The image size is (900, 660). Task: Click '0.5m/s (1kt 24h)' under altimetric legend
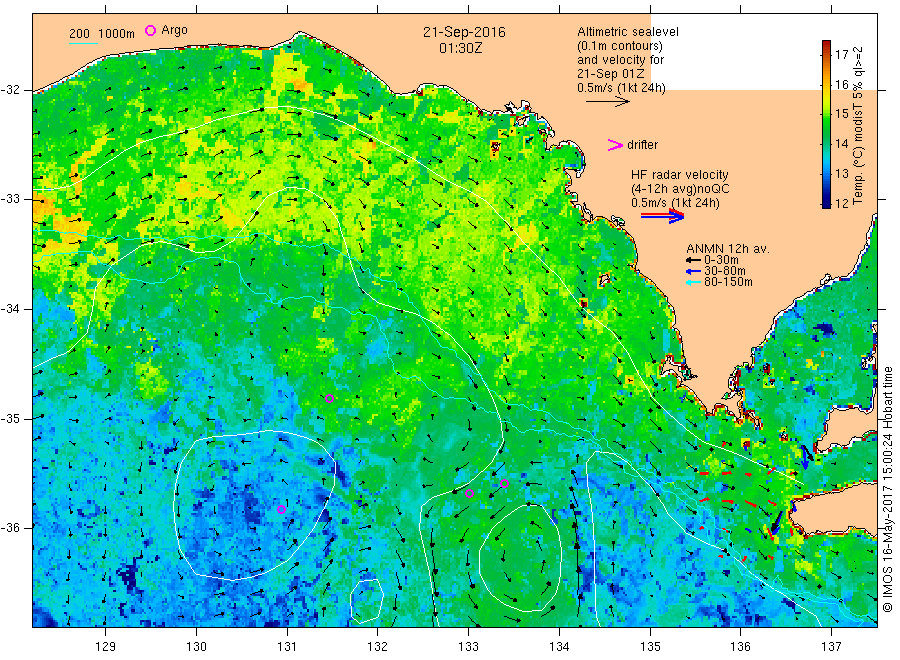tap(621, 88)
